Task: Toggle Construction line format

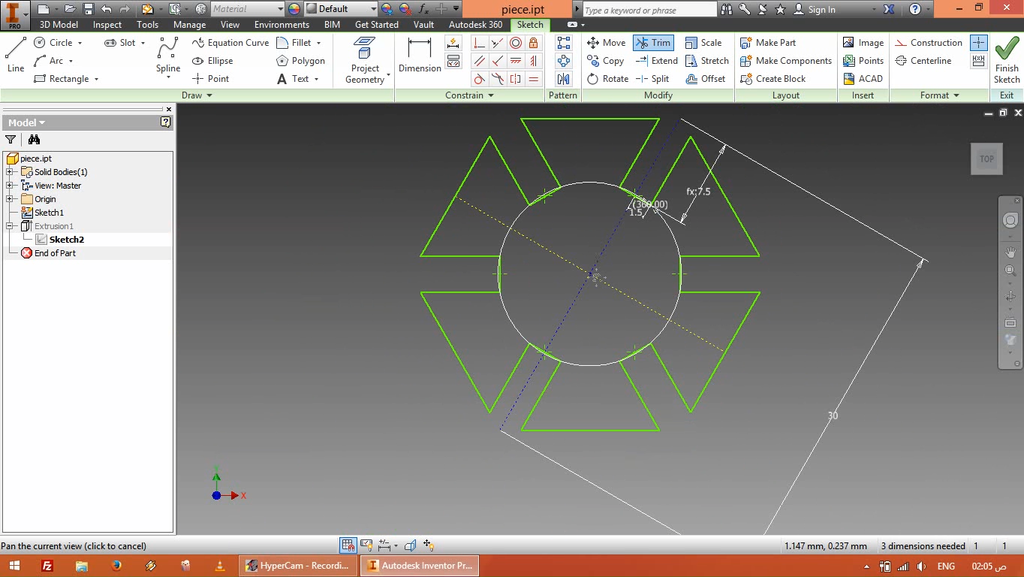Action: tap(928, 42)
